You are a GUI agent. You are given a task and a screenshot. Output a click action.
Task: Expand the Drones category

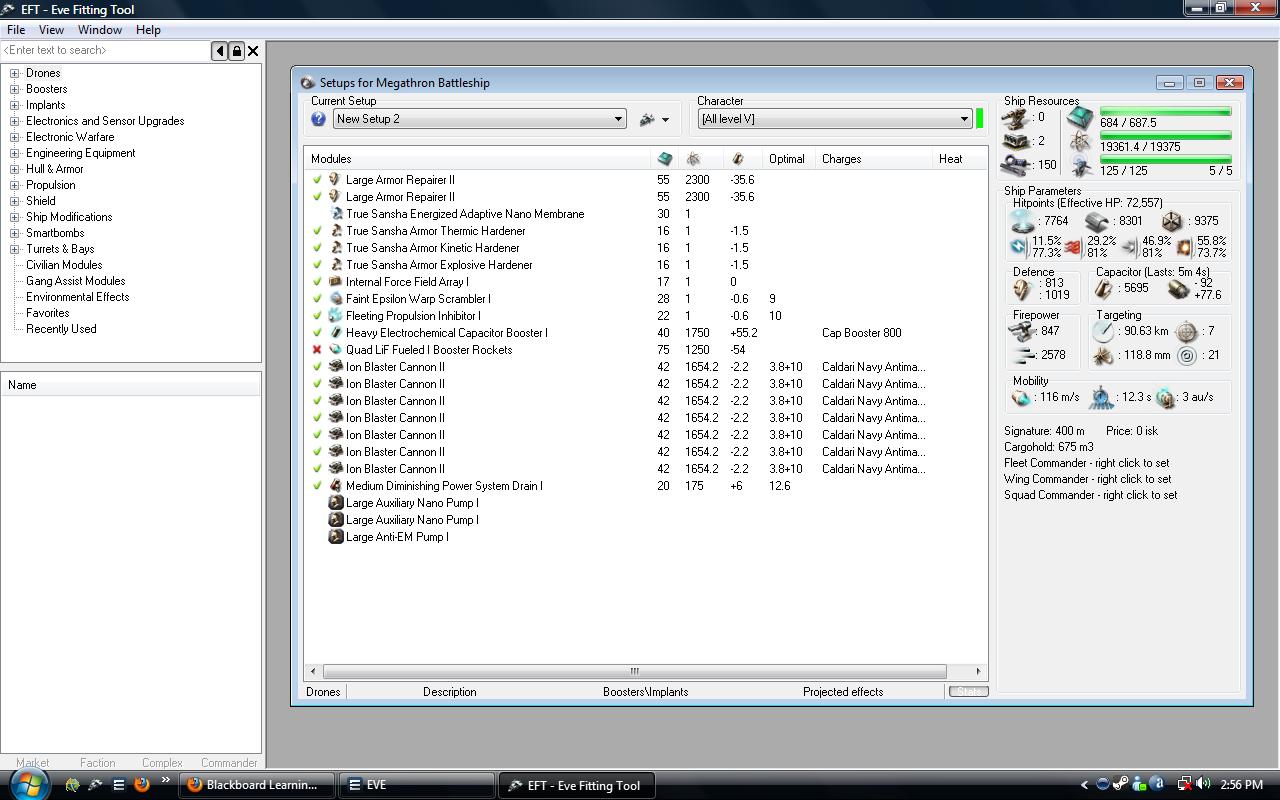(x=15, y=73)
